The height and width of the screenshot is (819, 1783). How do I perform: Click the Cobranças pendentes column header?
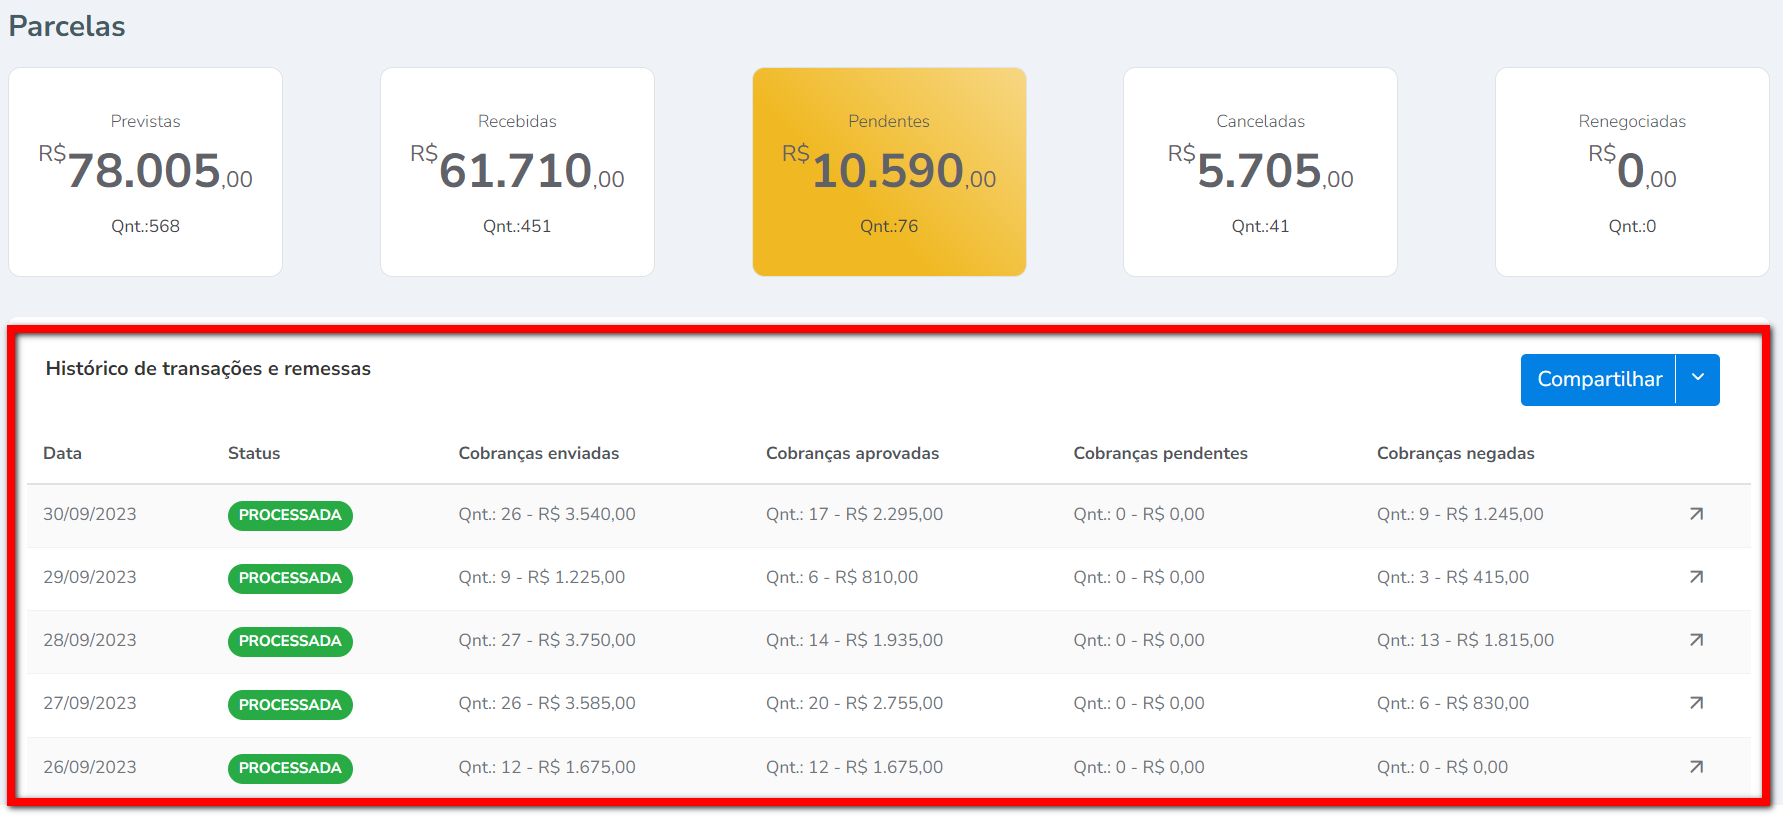click(1160, 453)
